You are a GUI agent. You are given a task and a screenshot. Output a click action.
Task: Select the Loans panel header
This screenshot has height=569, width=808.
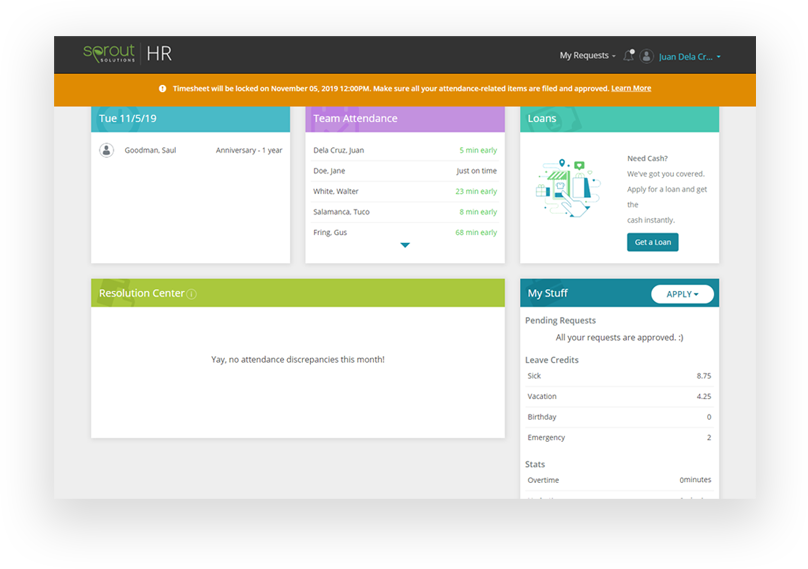click(618, 119)
